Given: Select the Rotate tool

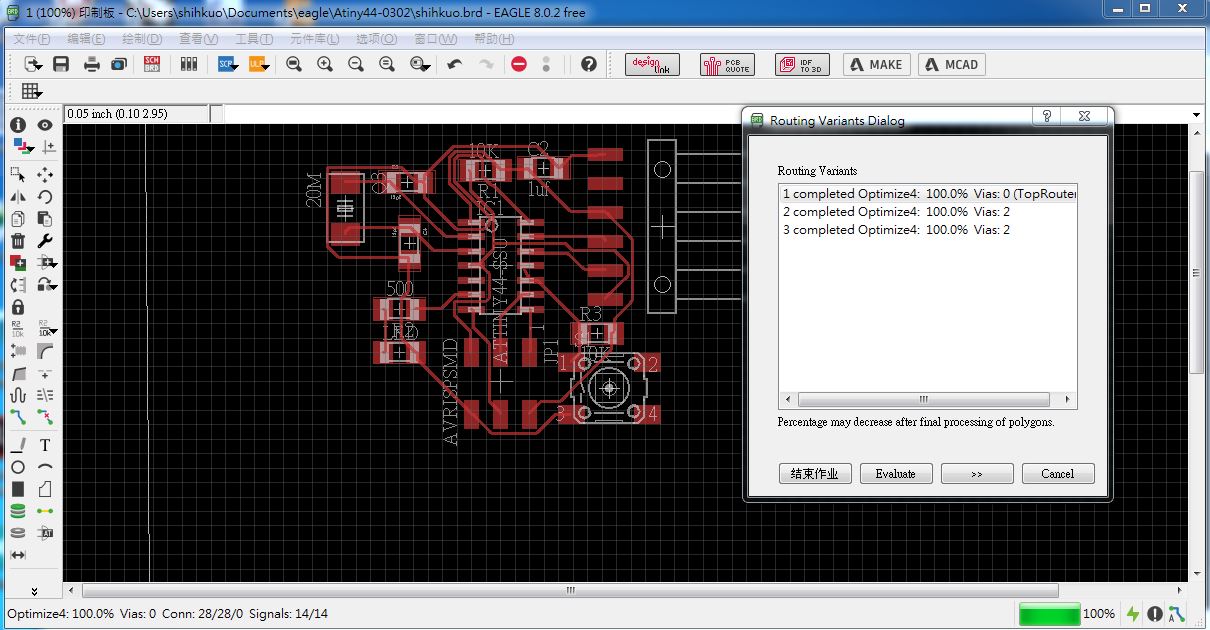Looking at the screenshot, I should [x=43, y=195].
